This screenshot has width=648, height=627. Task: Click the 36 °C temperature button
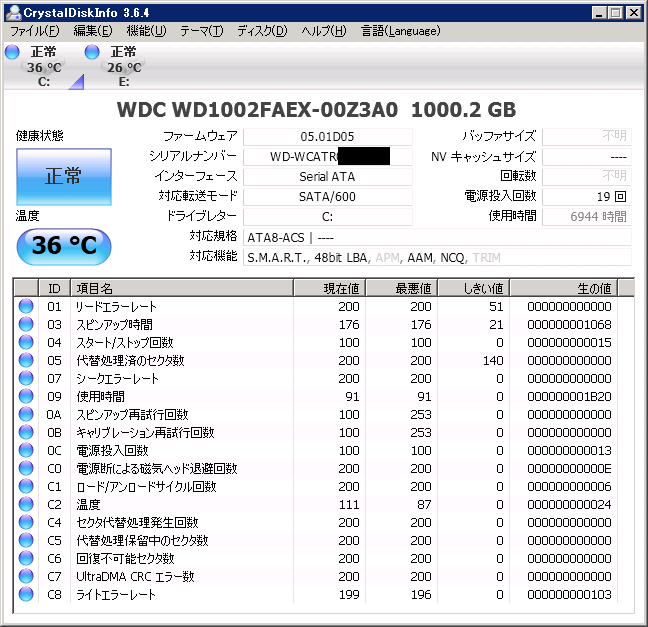(64, 246)
